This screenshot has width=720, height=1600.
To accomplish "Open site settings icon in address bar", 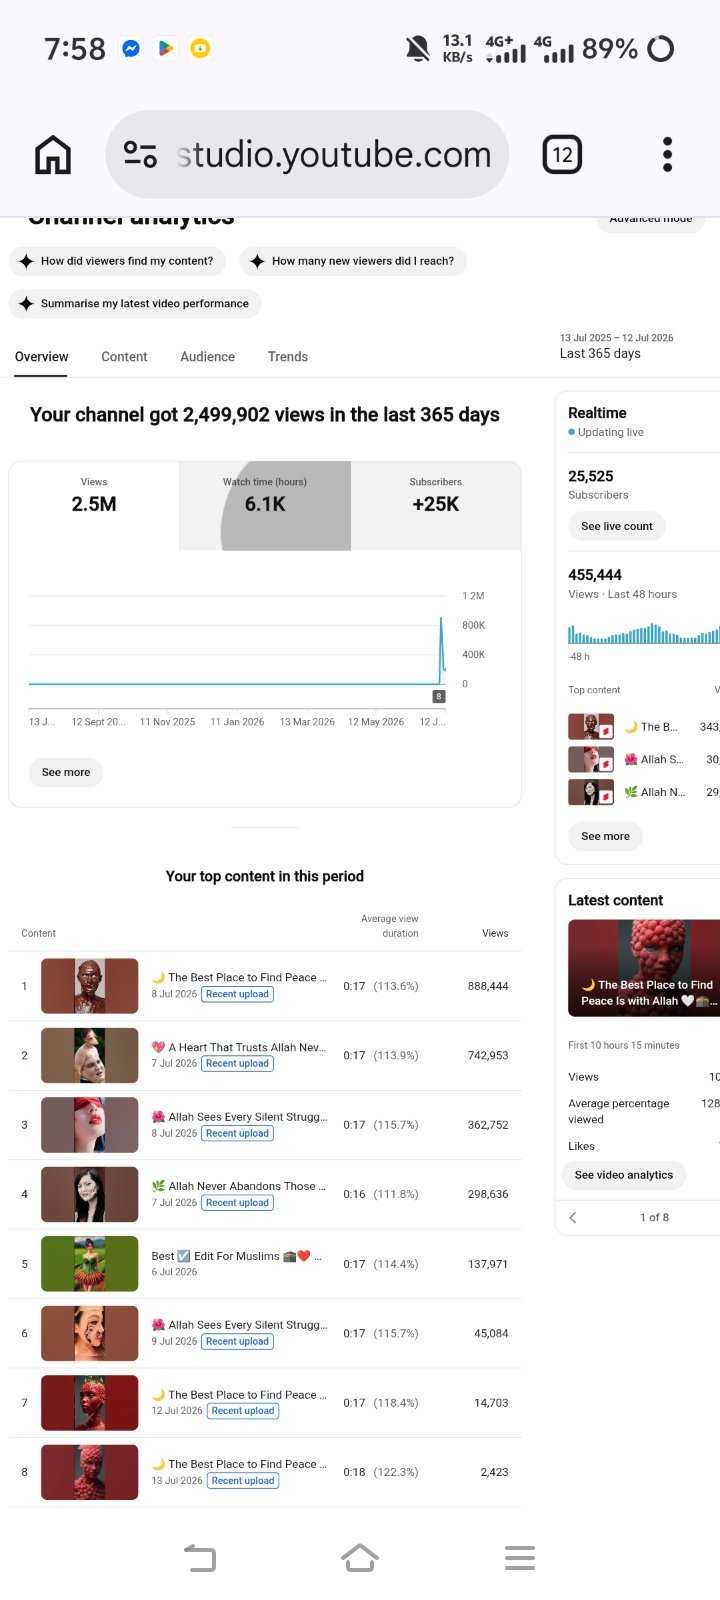I will pos(140,154).
